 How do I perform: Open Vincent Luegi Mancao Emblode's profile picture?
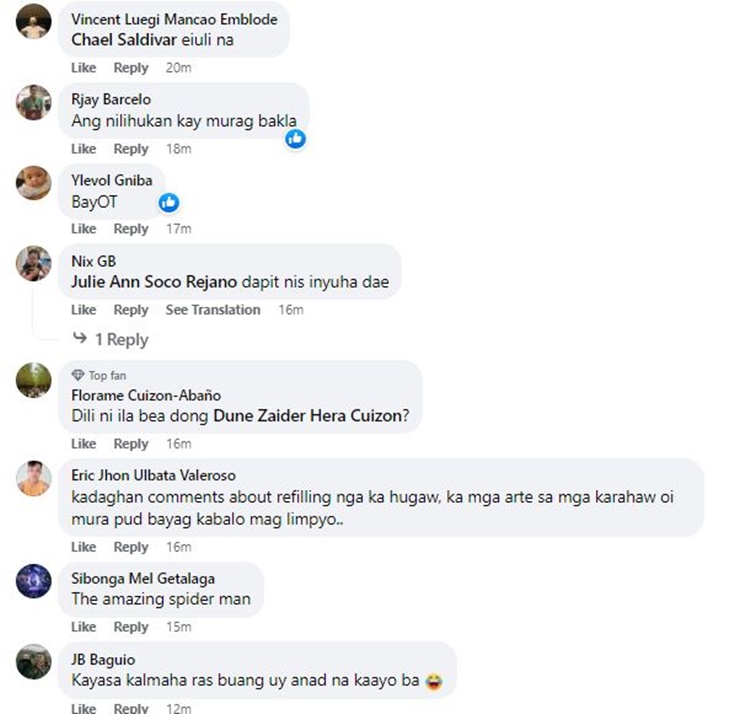[34, 21]
